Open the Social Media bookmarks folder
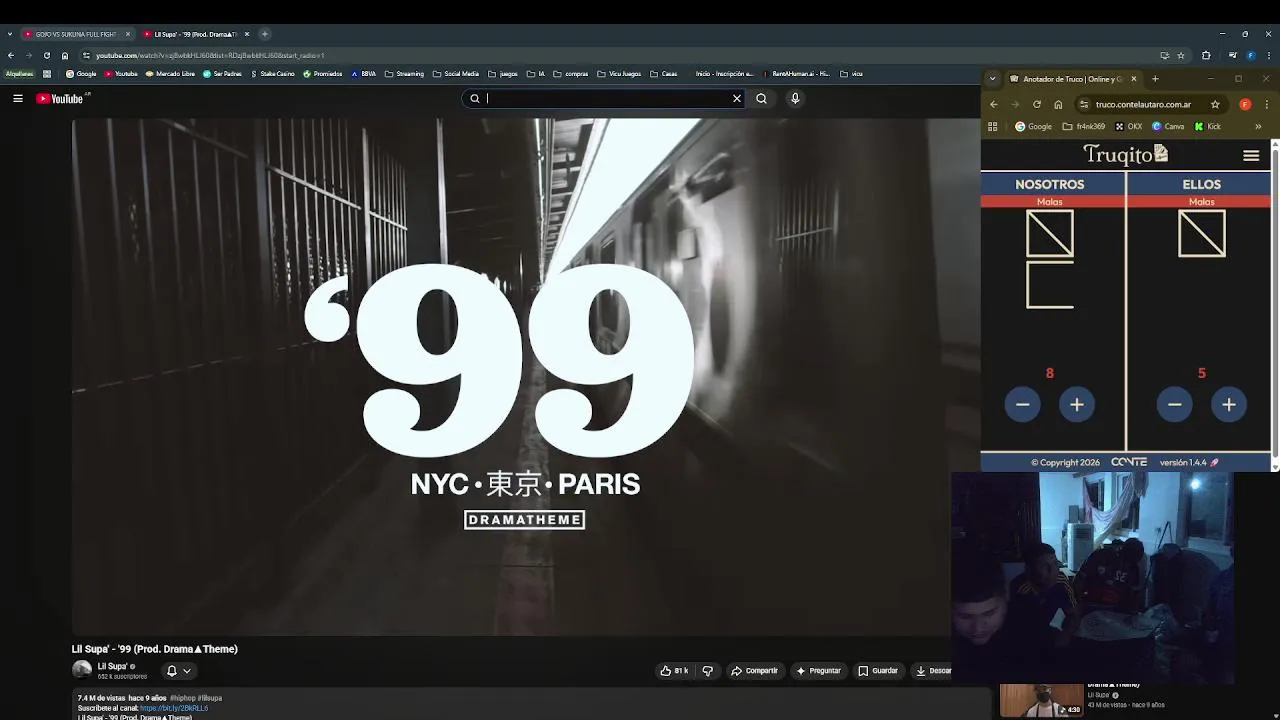Image resolution: width=1280 pixels, height=720 pixels. pyautogui.click(x=456, y=73)
